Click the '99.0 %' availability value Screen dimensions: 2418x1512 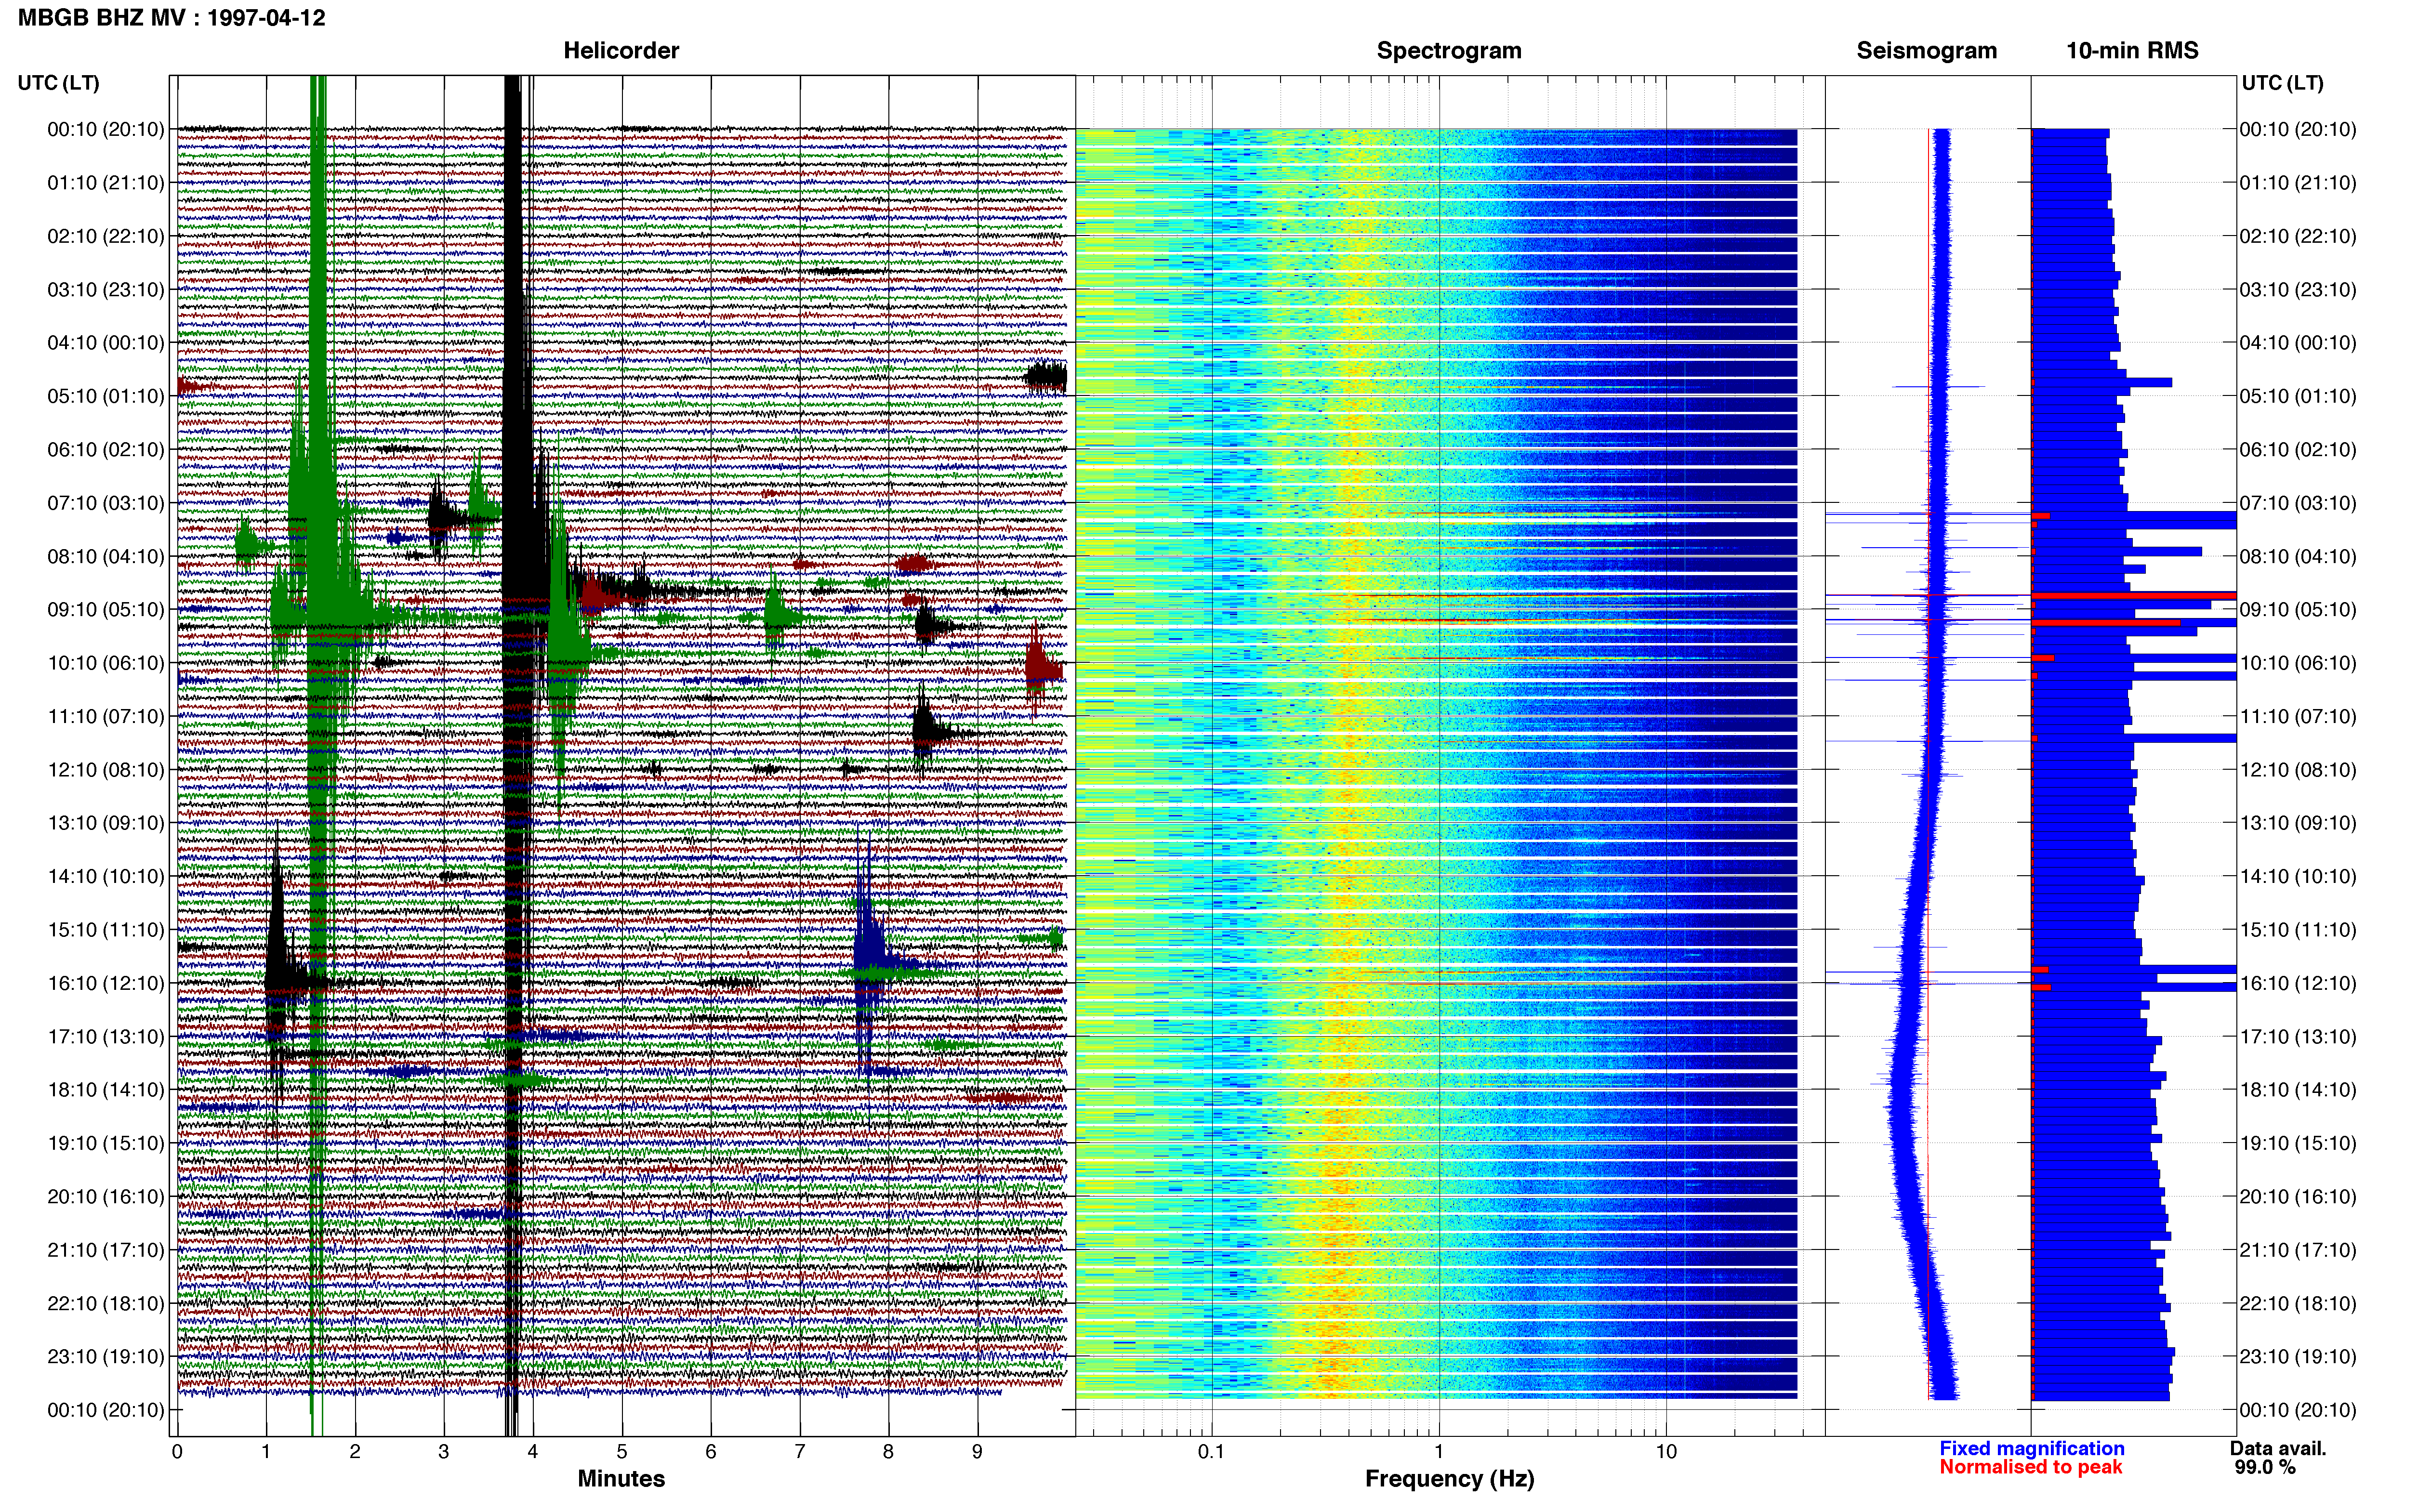point(2265,1467)
